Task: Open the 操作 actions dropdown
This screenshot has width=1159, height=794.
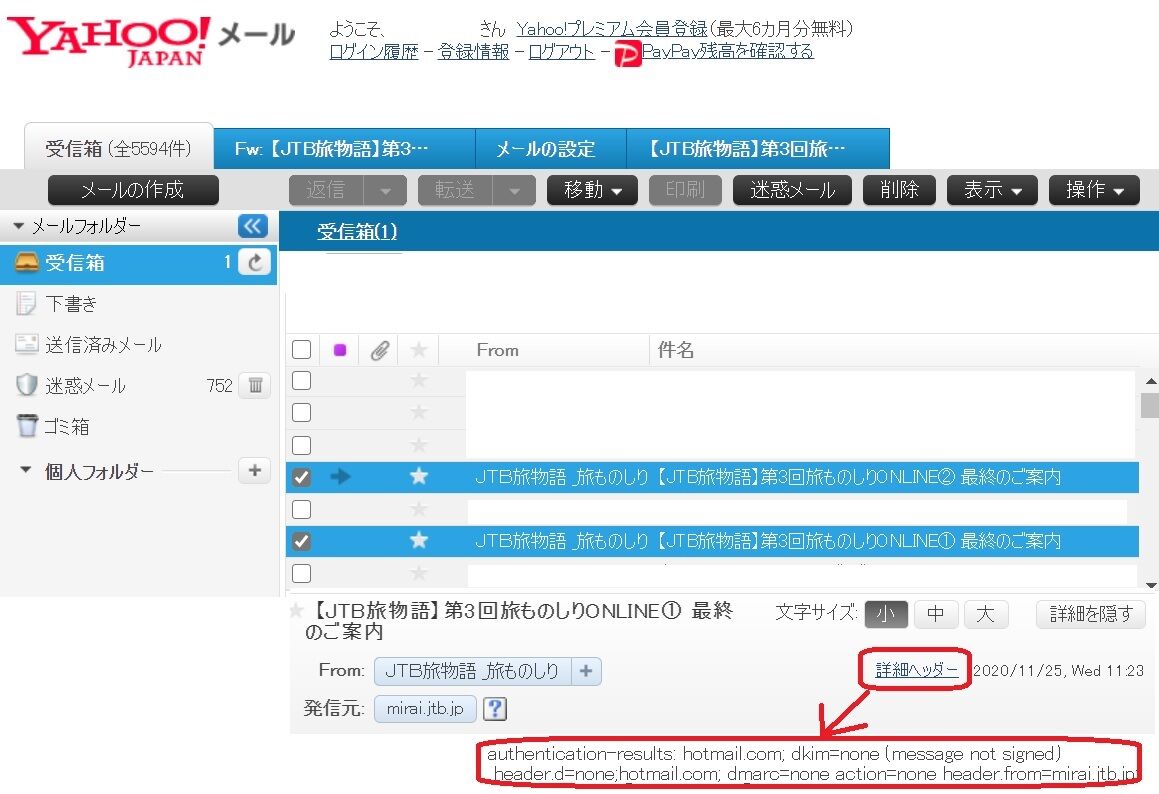Action: click(1094, 190)
